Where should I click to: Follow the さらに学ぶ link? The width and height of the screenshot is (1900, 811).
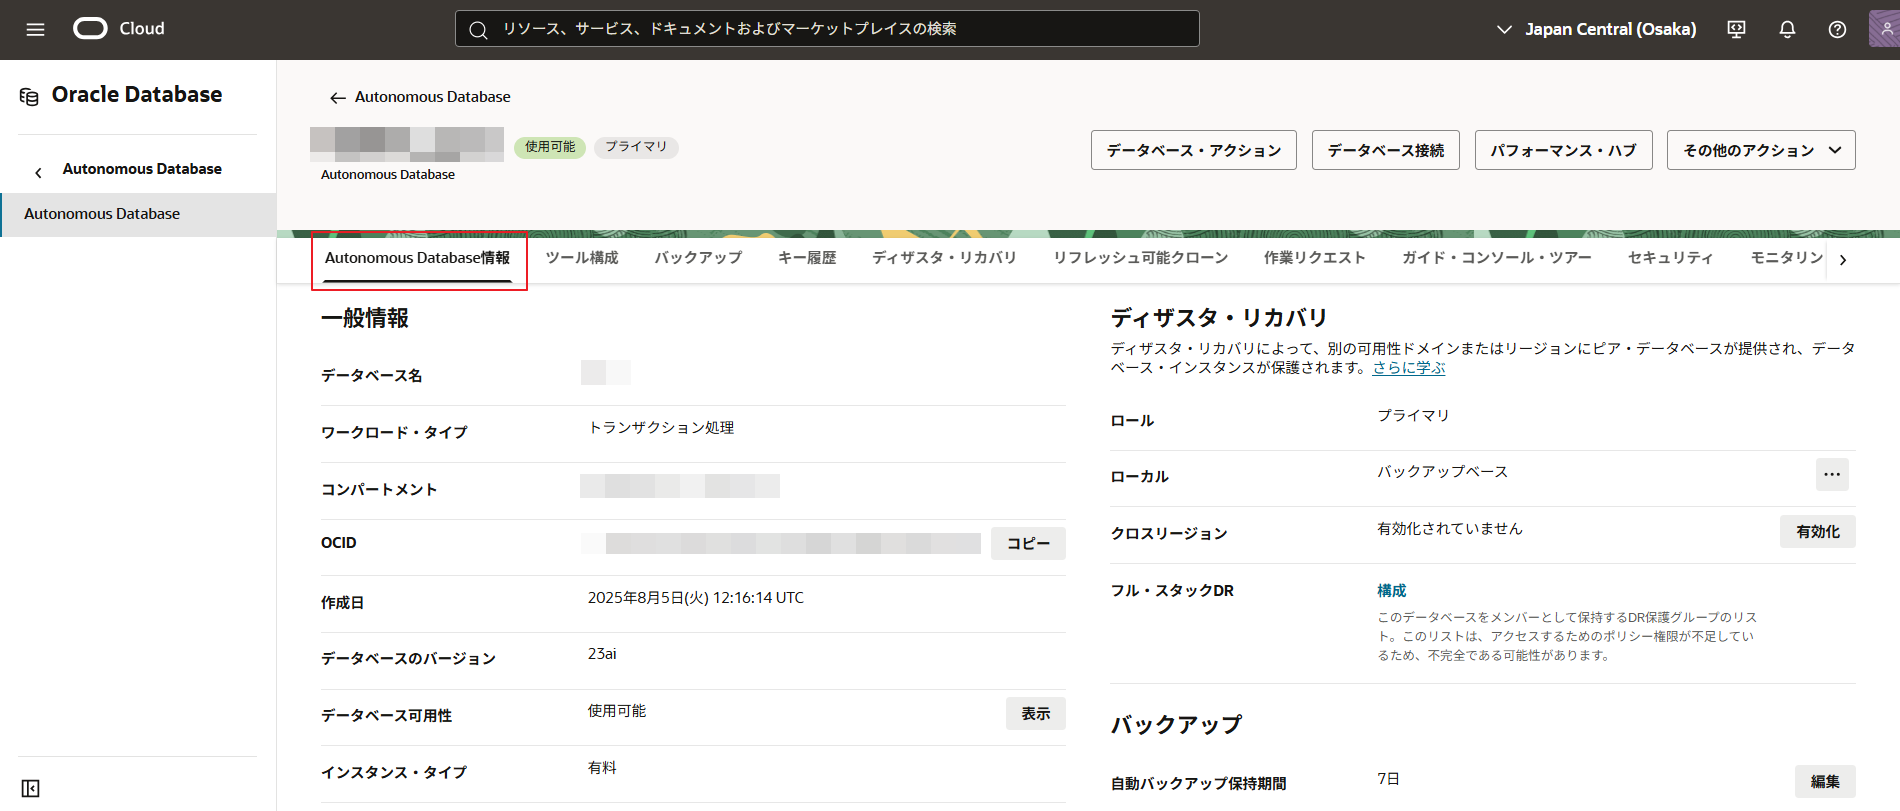[1409, 368]
